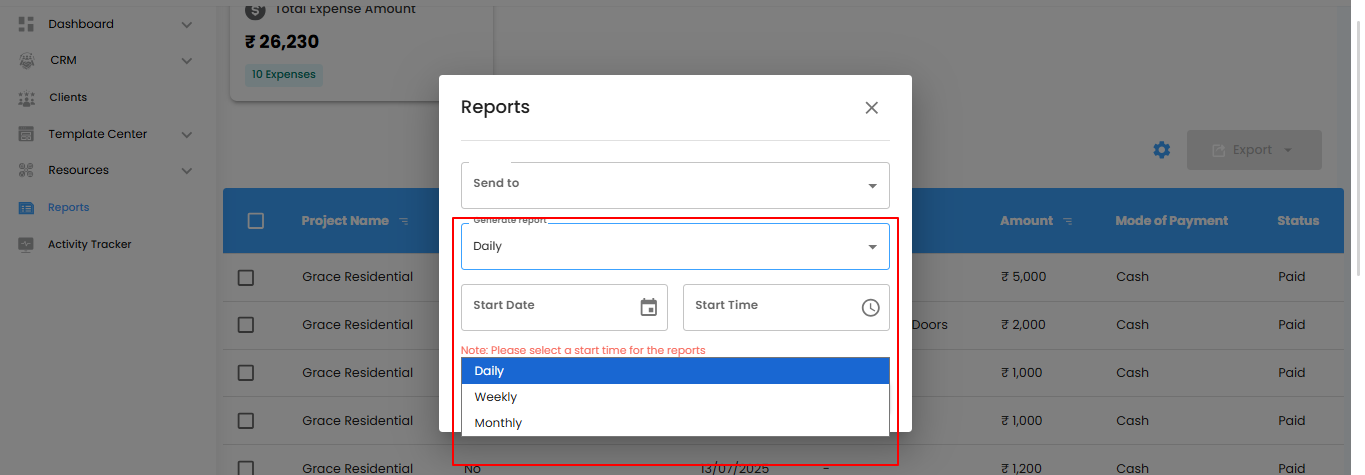Click the Clients sidebar icon
The width and height of the screenshot is (1365, 475).
click(26, 98)
